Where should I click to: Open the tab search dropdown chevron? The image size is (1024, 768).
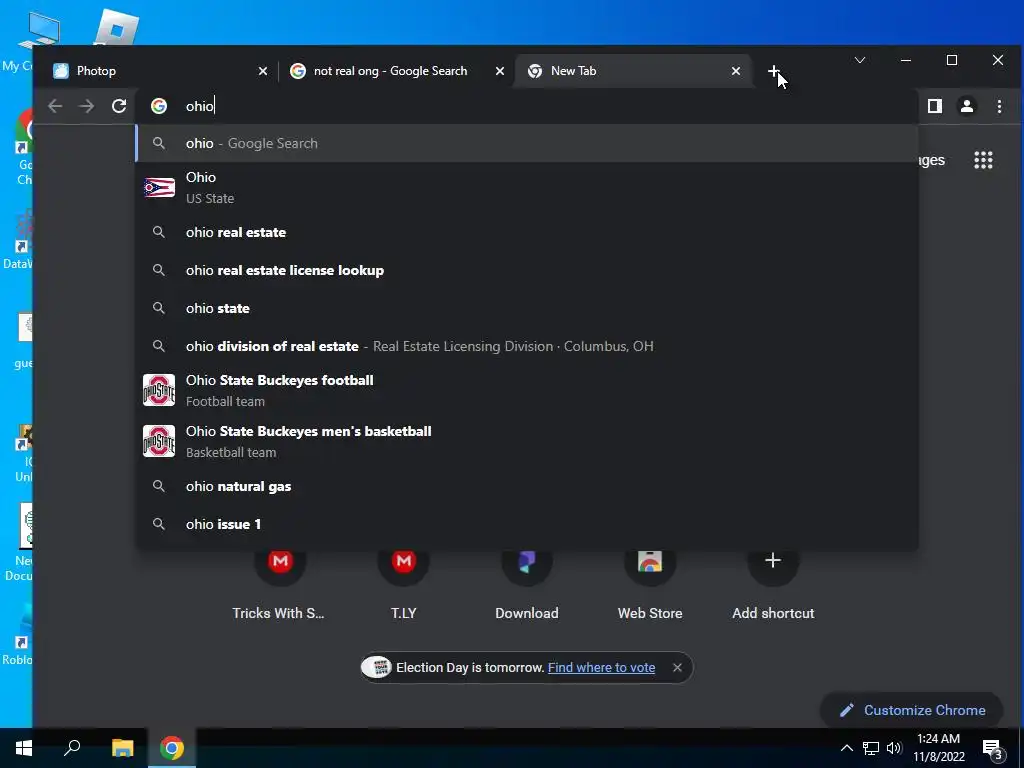(x=859, y=60)
